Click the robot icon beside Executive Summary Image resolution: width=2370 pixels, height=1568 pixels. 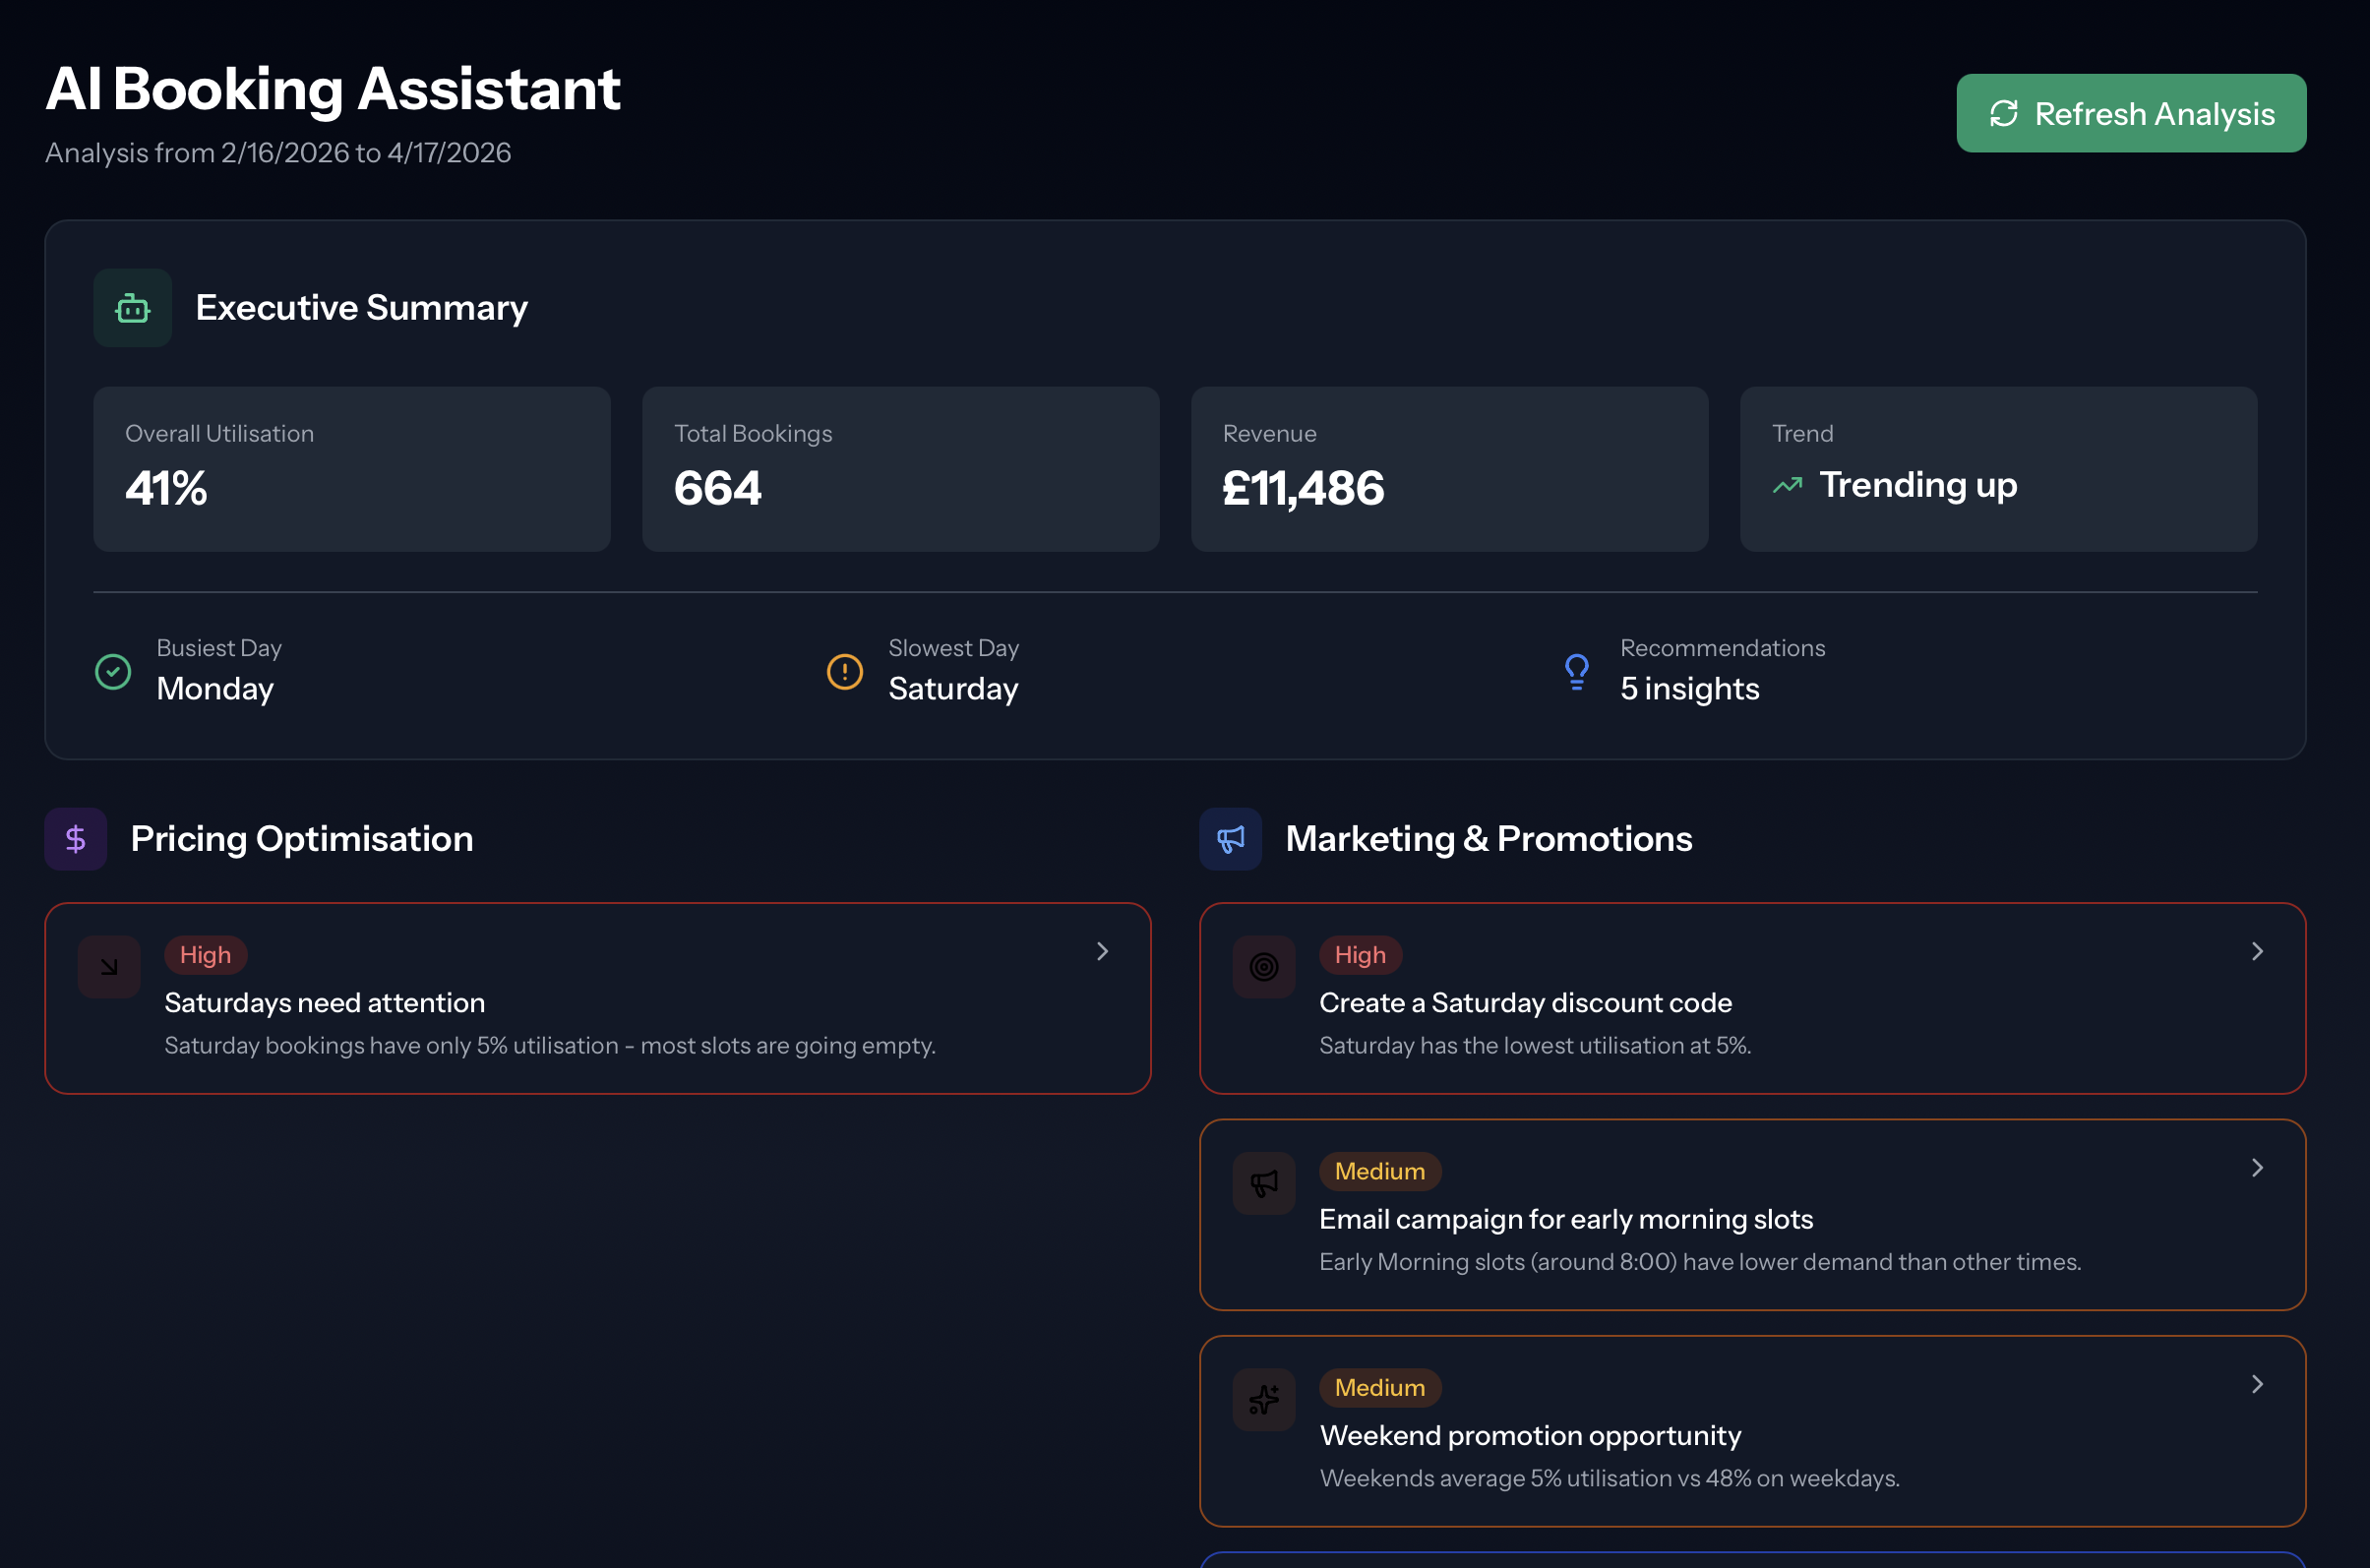(133, 308)
